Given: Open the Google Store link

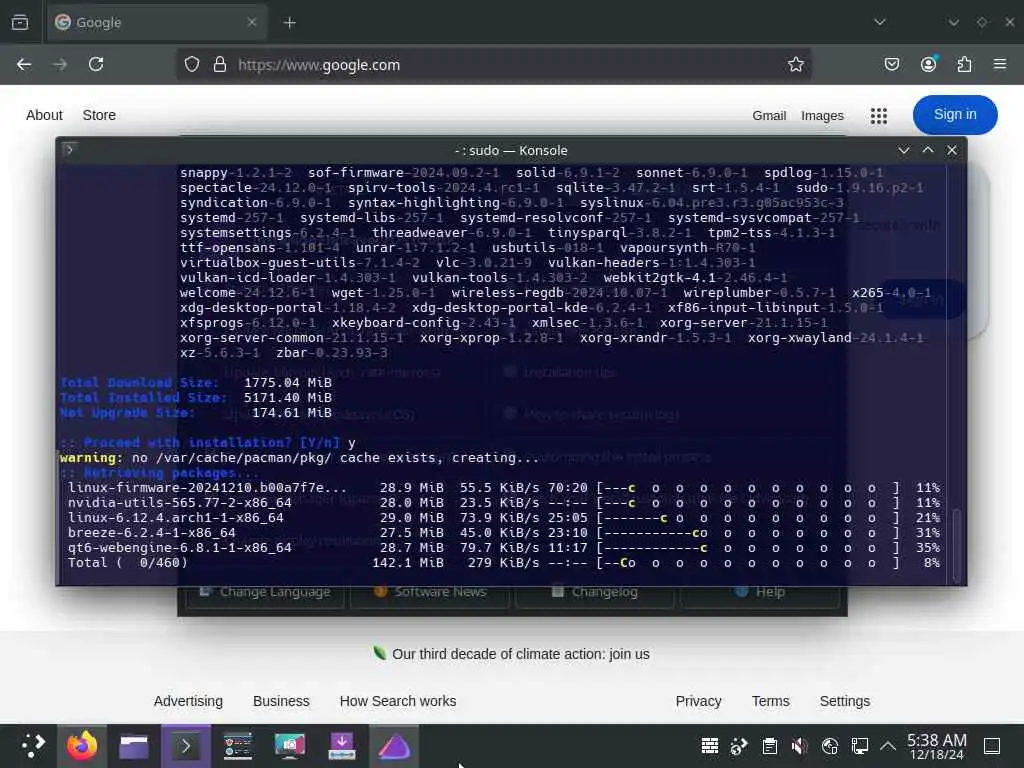Looking at the screenshot, I should tap(99, 115).
